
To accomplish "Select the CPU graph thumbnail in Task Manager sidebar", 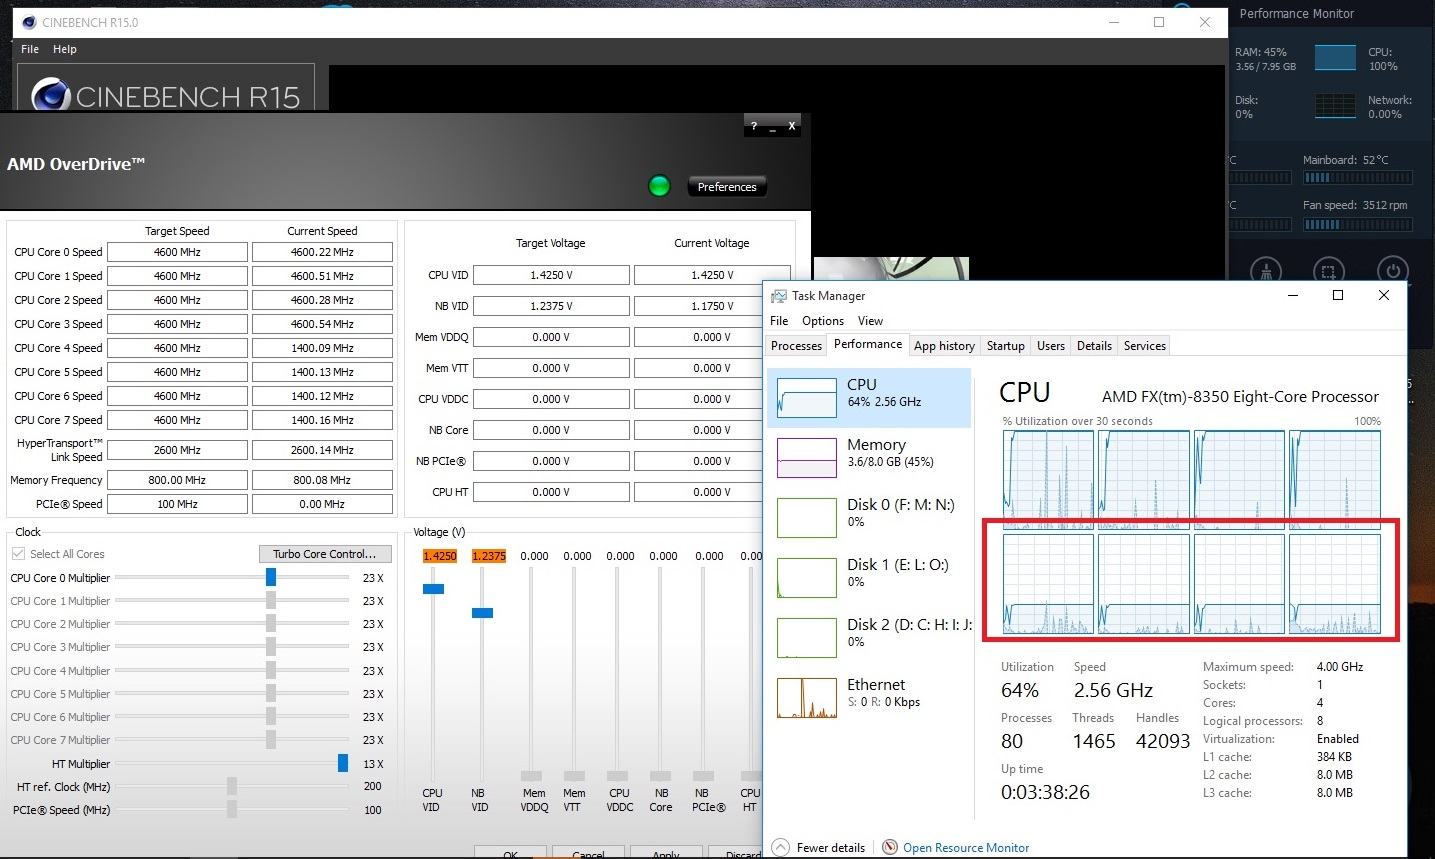I will tap(807, 397).
